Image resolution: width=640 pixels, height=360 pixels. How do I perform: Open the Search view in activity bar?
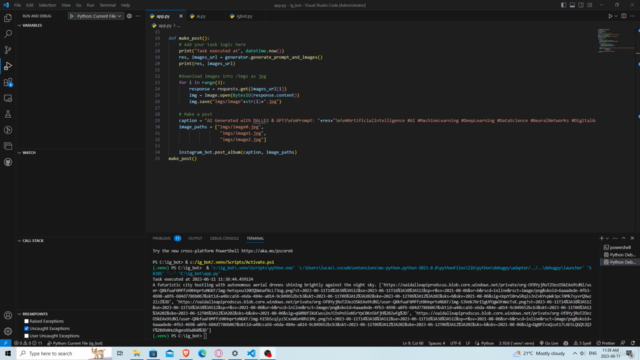pos(8,34)
